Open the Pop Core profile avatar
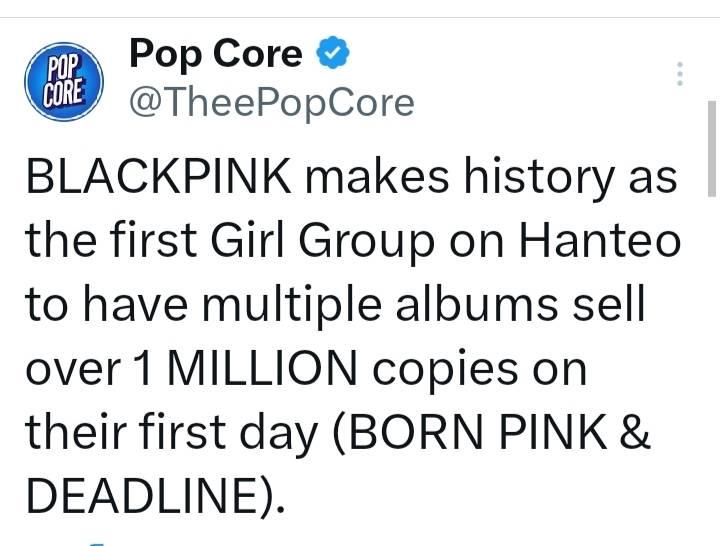Screen dimensions: 720x546 pyautogui.click(x=65, y=82)
